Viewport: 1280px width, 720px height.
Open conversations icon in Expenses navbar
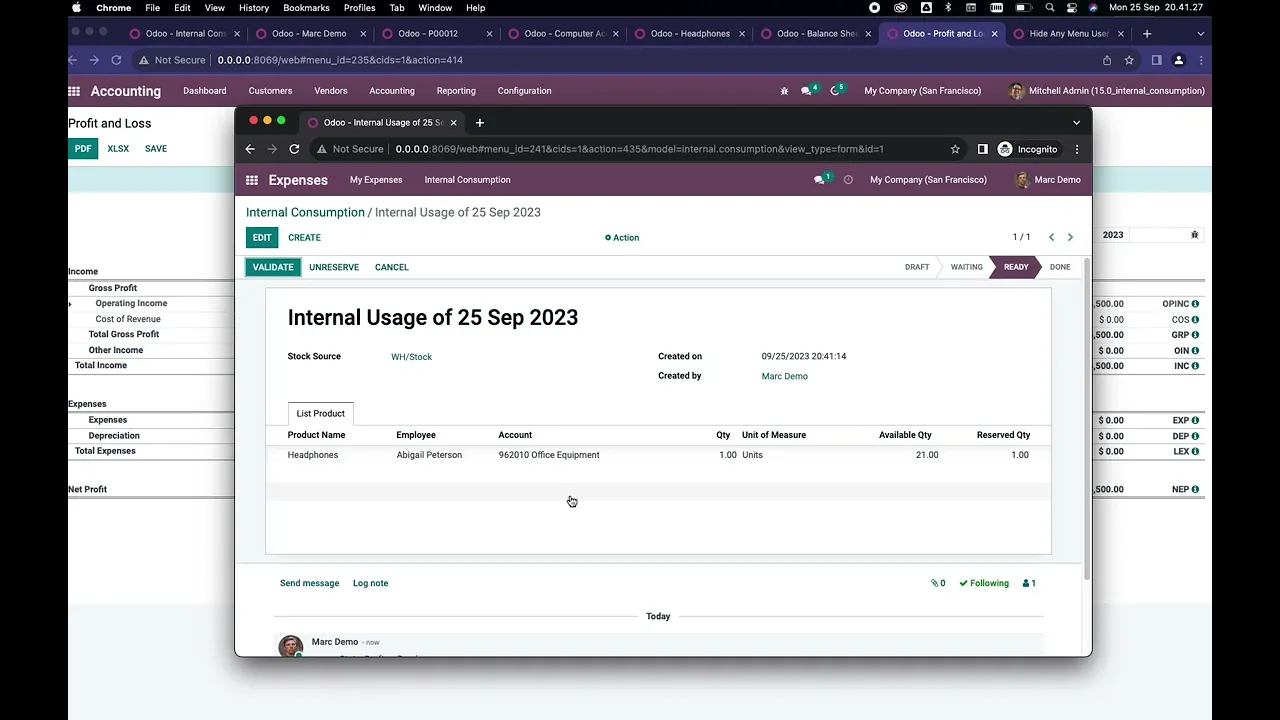[x=820, y=180]
